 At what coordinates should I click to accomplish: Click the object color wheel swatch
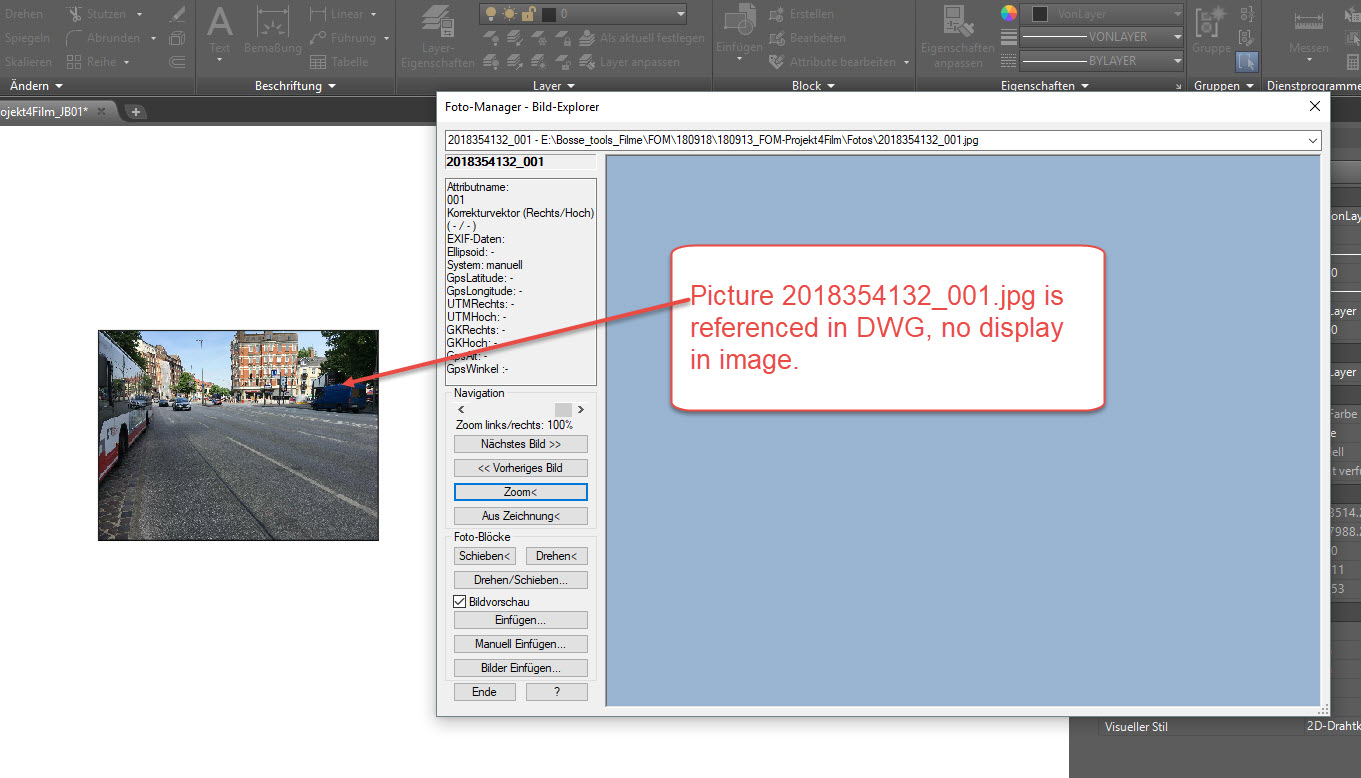(x=1009, y=13)
